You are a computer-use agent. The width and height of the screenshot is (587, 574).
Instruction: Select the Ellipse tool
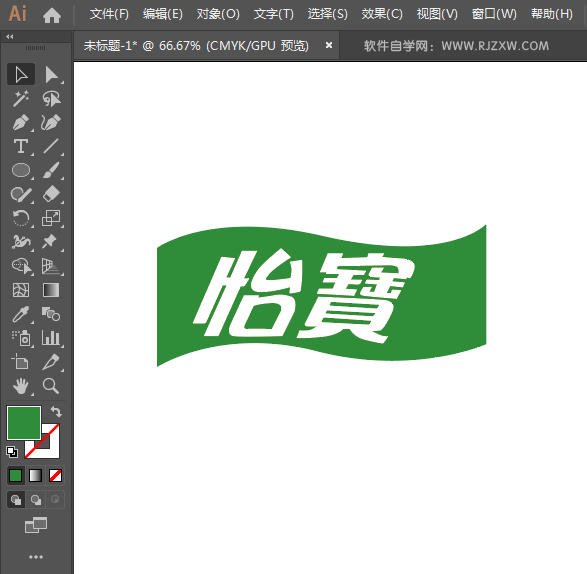[21, 170]
